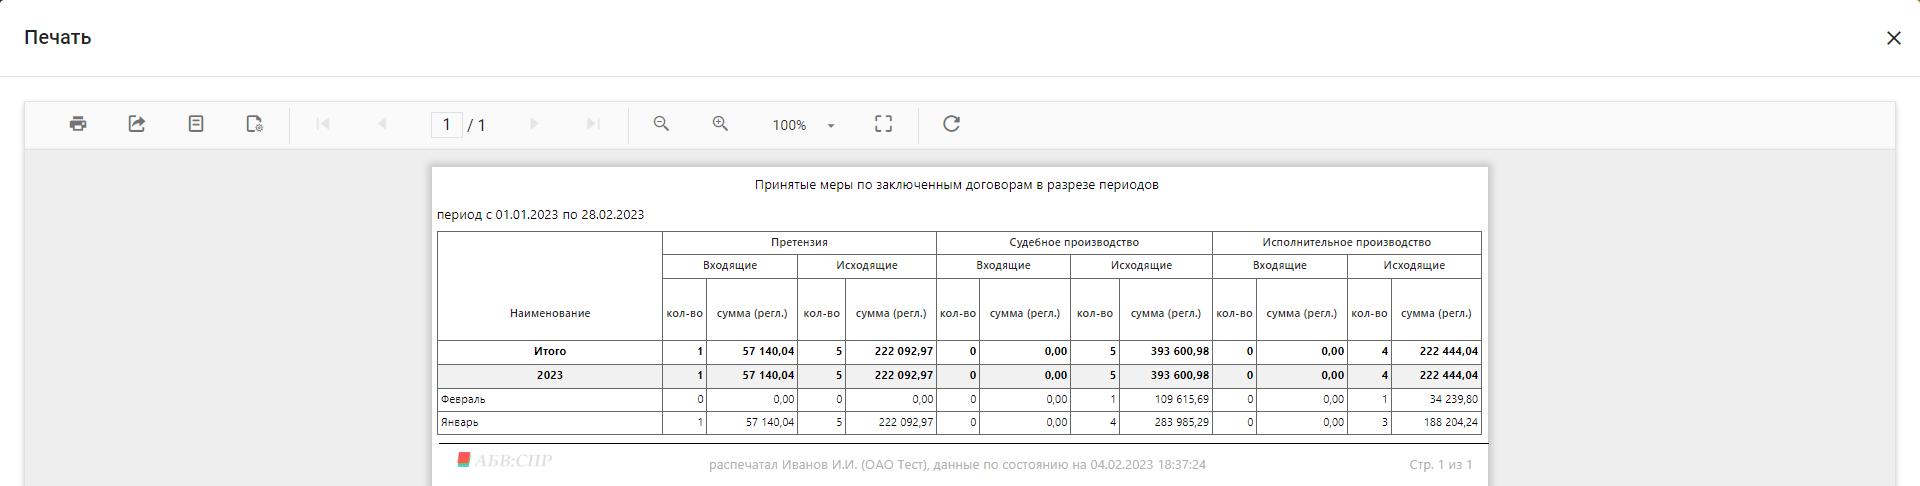Click the page indicator Стр. 1 из 1
1920x486 pixels.
(x=1441, y=465)
